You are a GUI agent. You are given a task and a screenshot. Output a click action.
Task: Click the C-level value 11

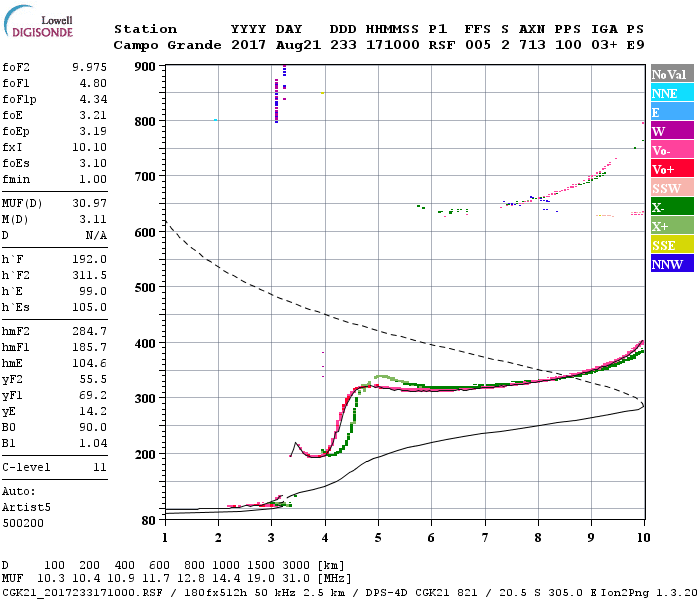(100, 467)
